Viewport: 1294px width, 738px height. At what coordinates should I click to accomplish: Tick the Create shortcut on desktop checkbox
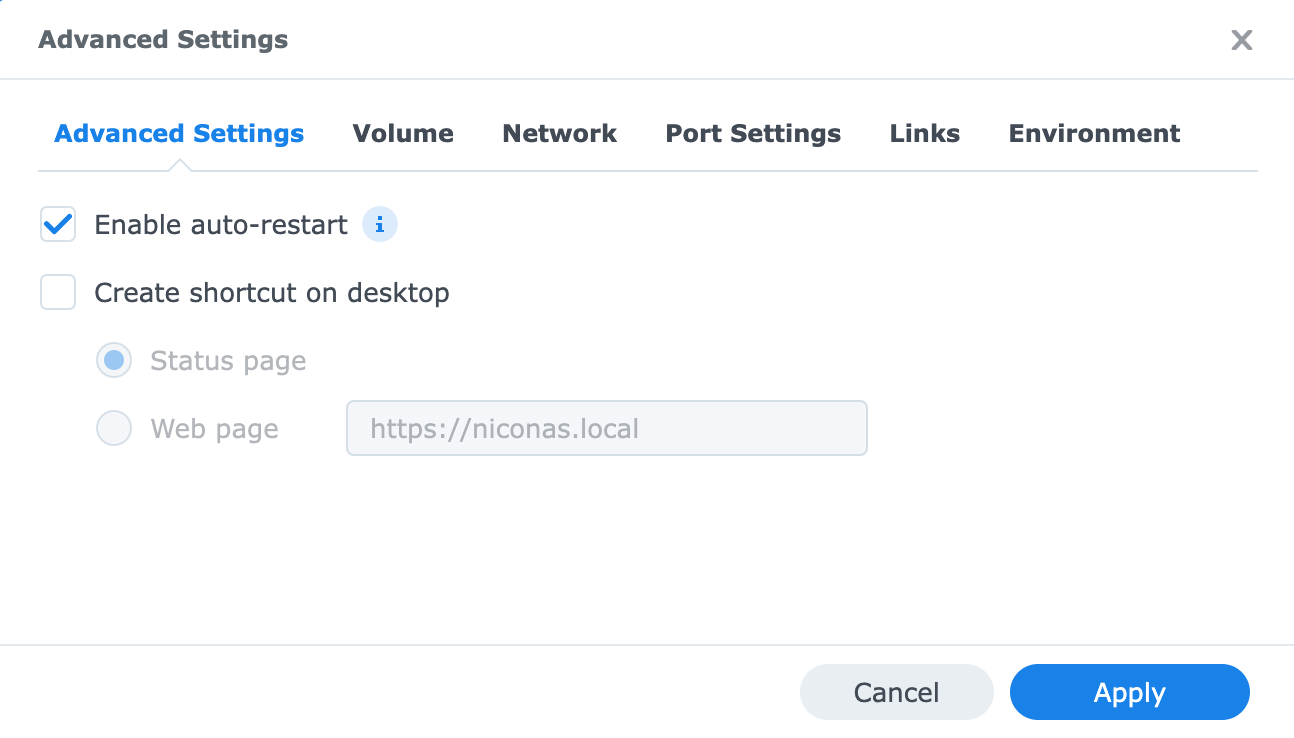tap(58, 293)
